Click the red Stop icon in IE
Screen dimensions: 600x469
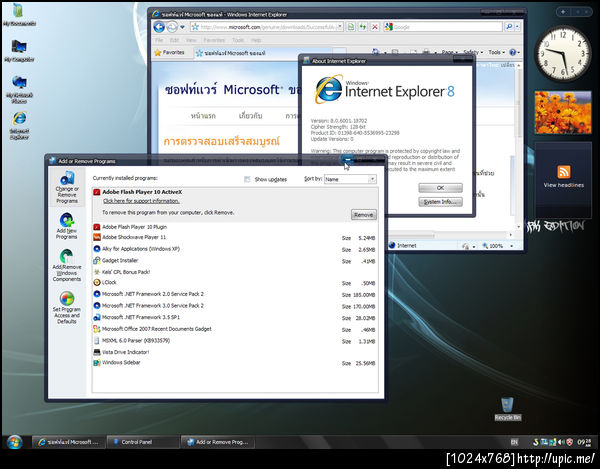pyautogui.click(x=375, y=27)
